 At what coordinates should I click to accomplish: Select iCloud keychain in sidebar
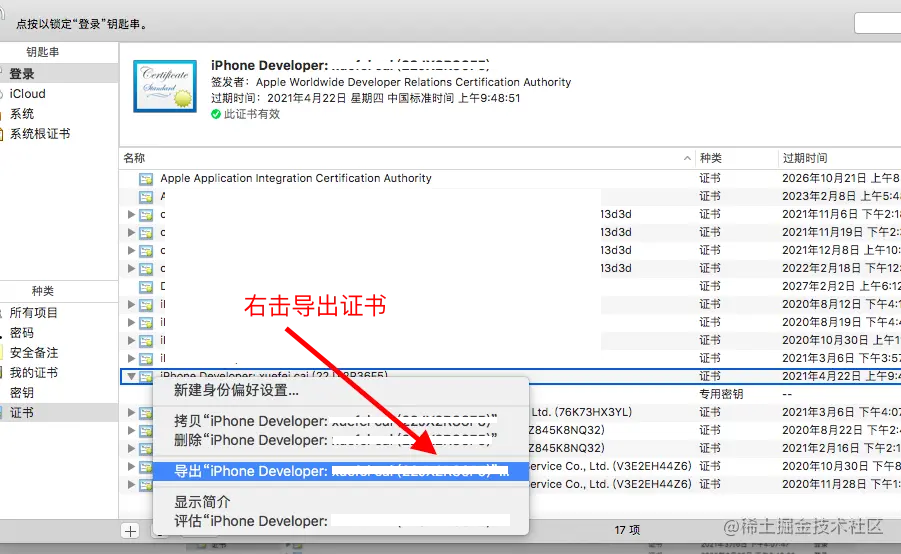click(59, 94)
